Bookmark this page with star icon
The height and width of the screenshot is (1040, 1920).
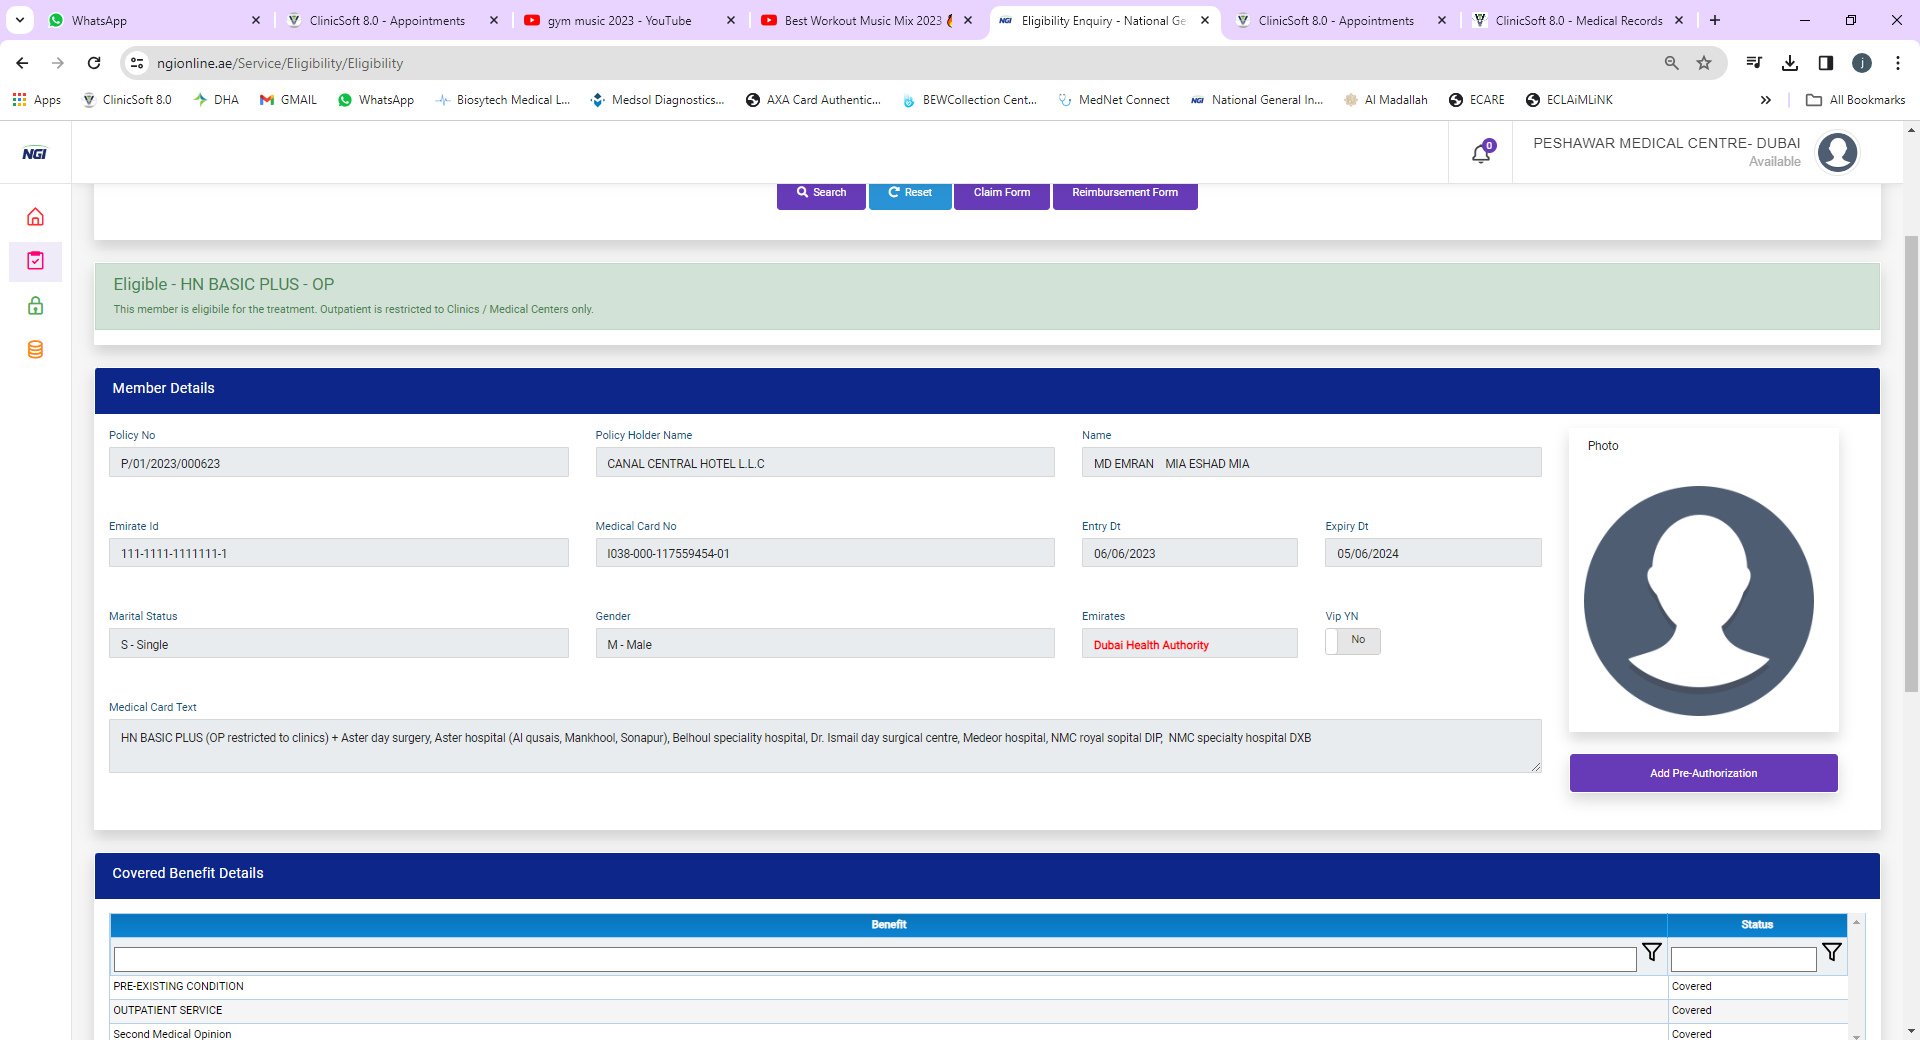[x=1704, y=63]
